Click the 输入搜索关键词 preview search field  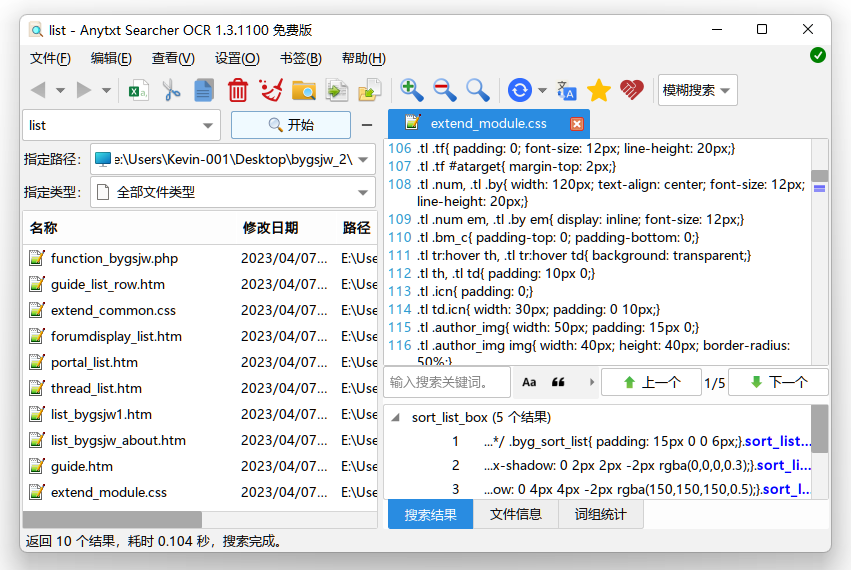coord(447,382)
